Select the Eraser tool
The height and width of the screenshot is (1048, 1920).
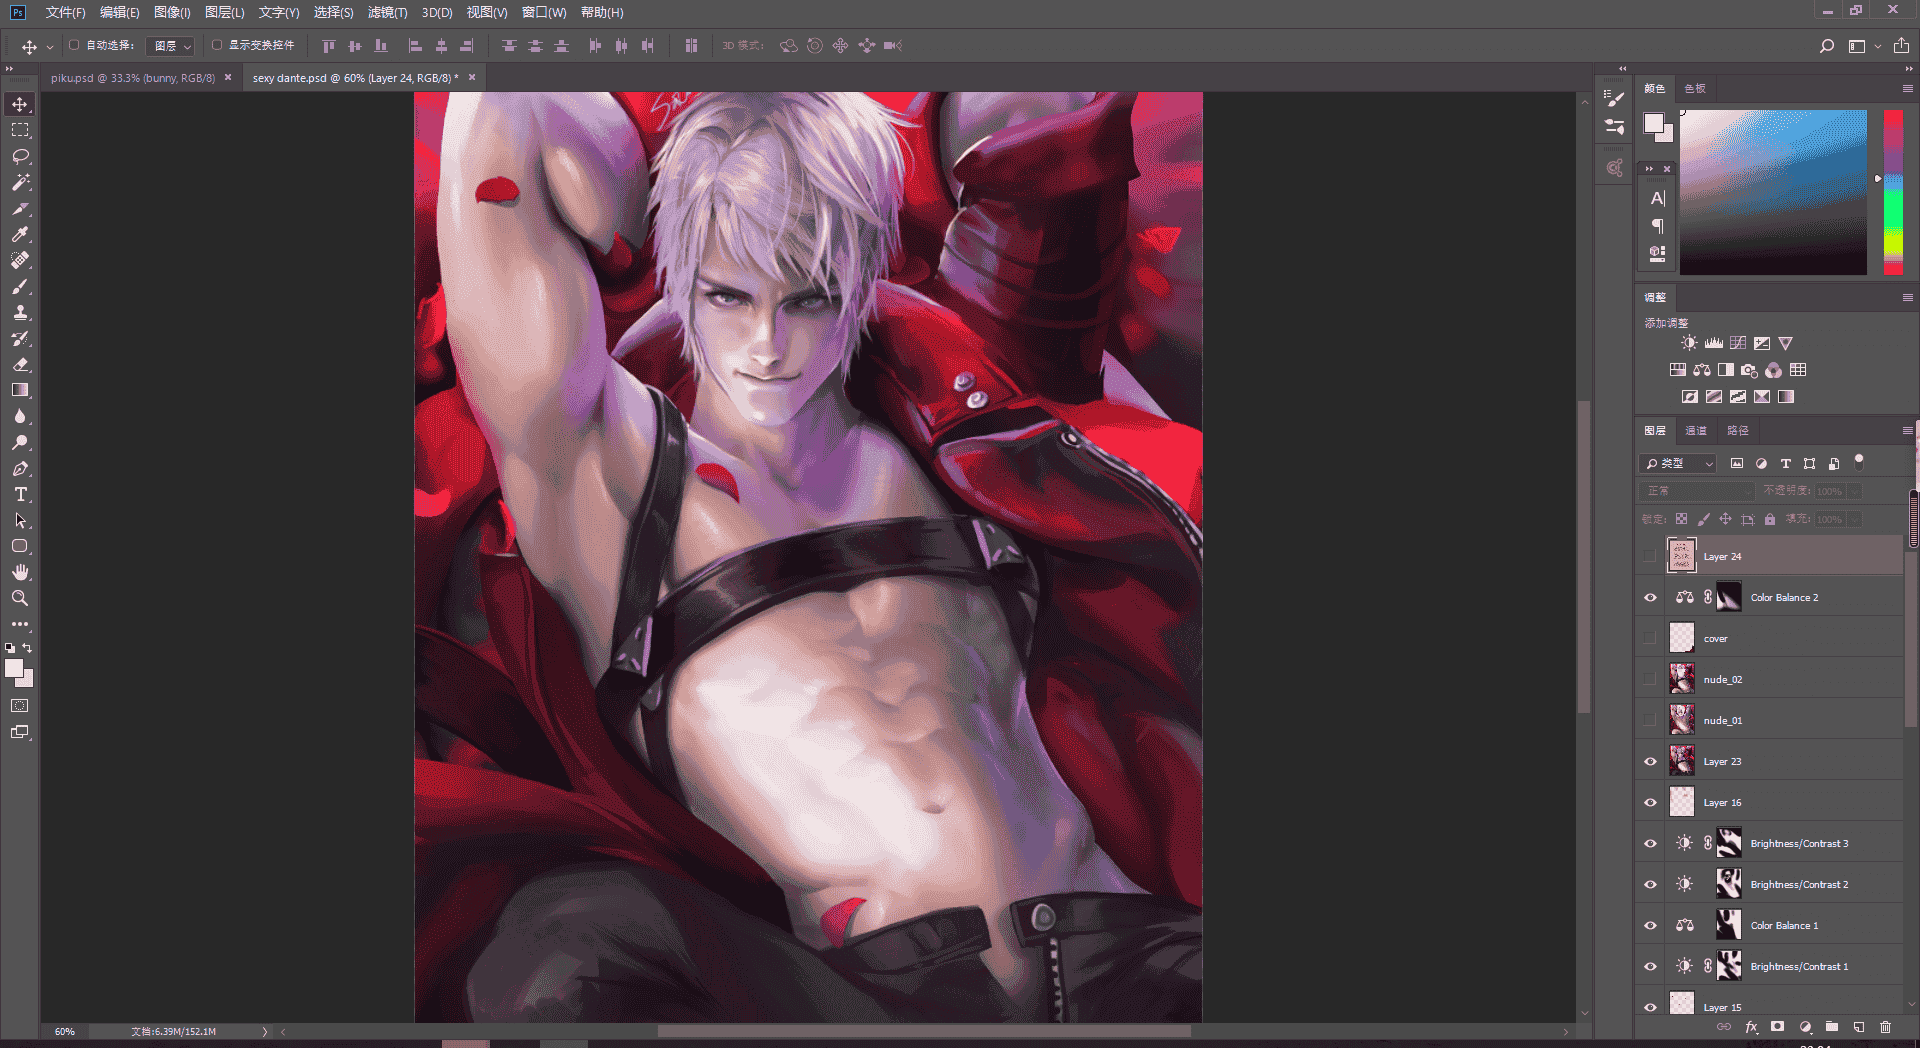(20, 364)
